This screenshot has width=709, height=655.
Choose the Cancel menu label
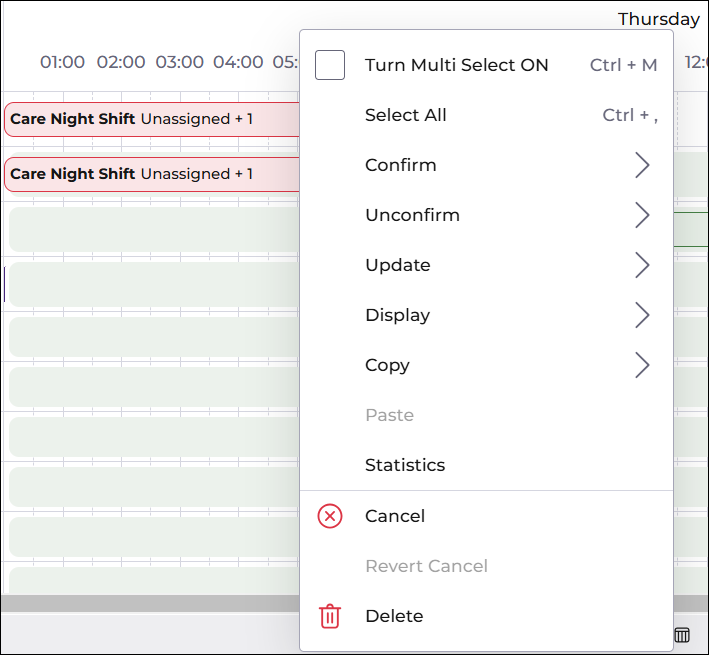tap(395, 516)
